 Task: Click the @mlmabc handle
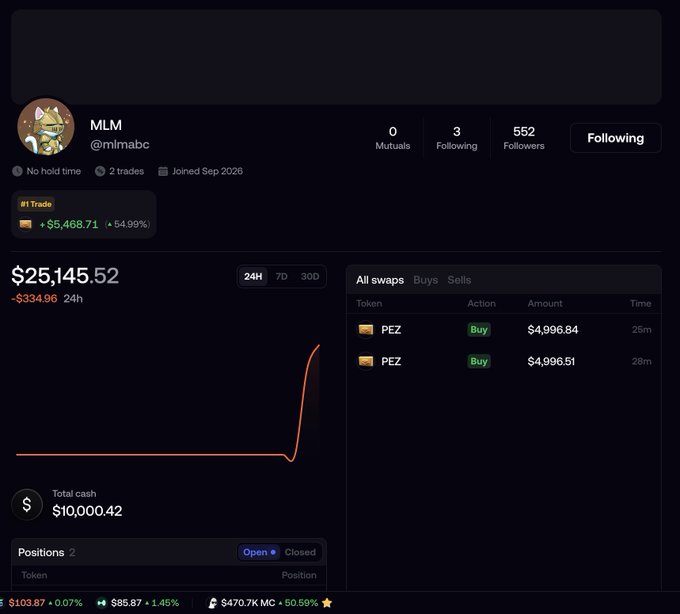(120, 144)
